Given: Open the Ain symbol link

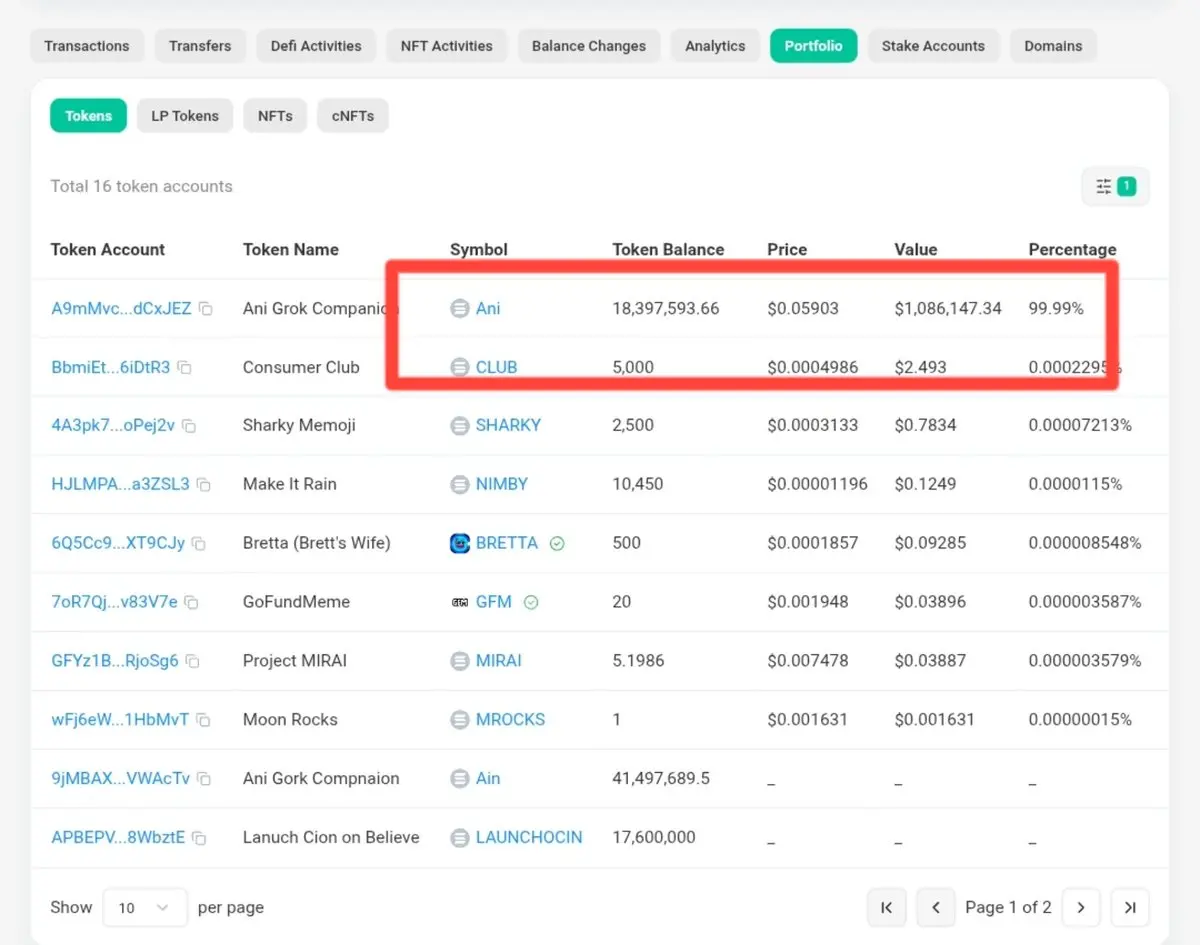Looking at the screenshot, I should pos(488,779).
